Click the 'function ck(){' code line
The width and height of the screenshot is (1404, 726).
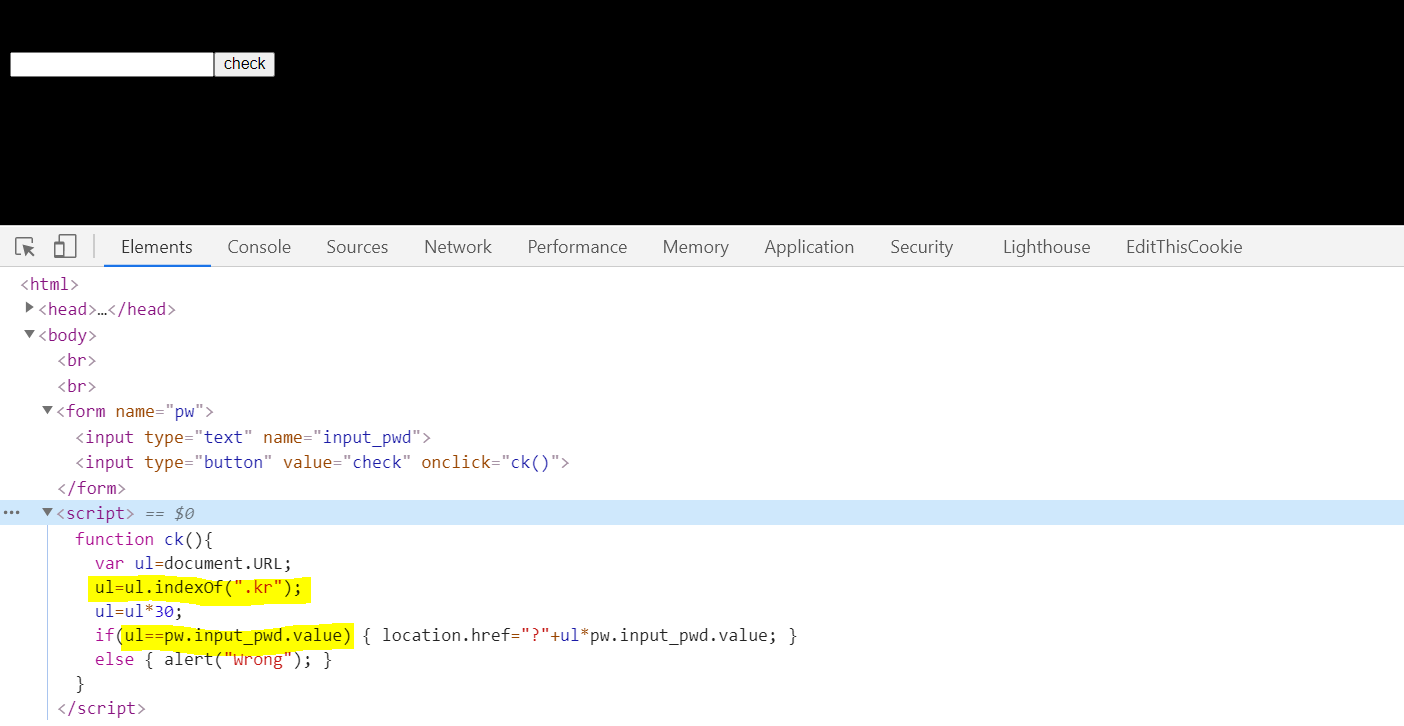(144, 539)
